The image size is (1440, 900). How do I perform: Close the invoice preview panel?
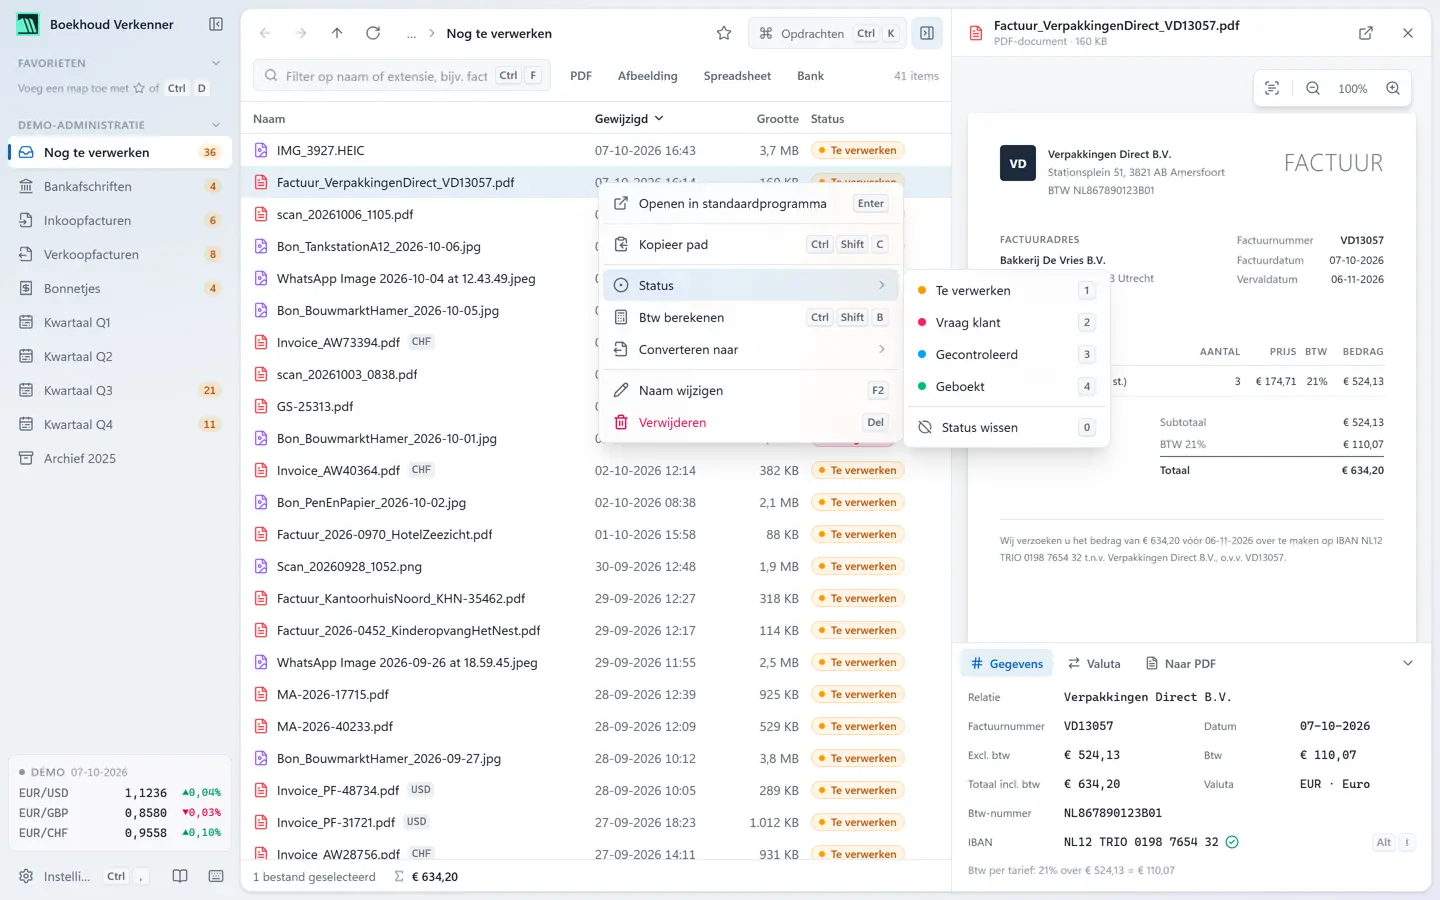1408,33
